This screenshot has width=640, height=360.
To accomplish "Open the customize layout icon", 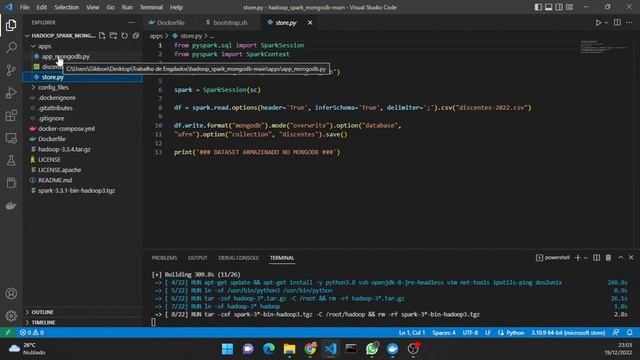I will pyautogui.click(x=569, y=7).
